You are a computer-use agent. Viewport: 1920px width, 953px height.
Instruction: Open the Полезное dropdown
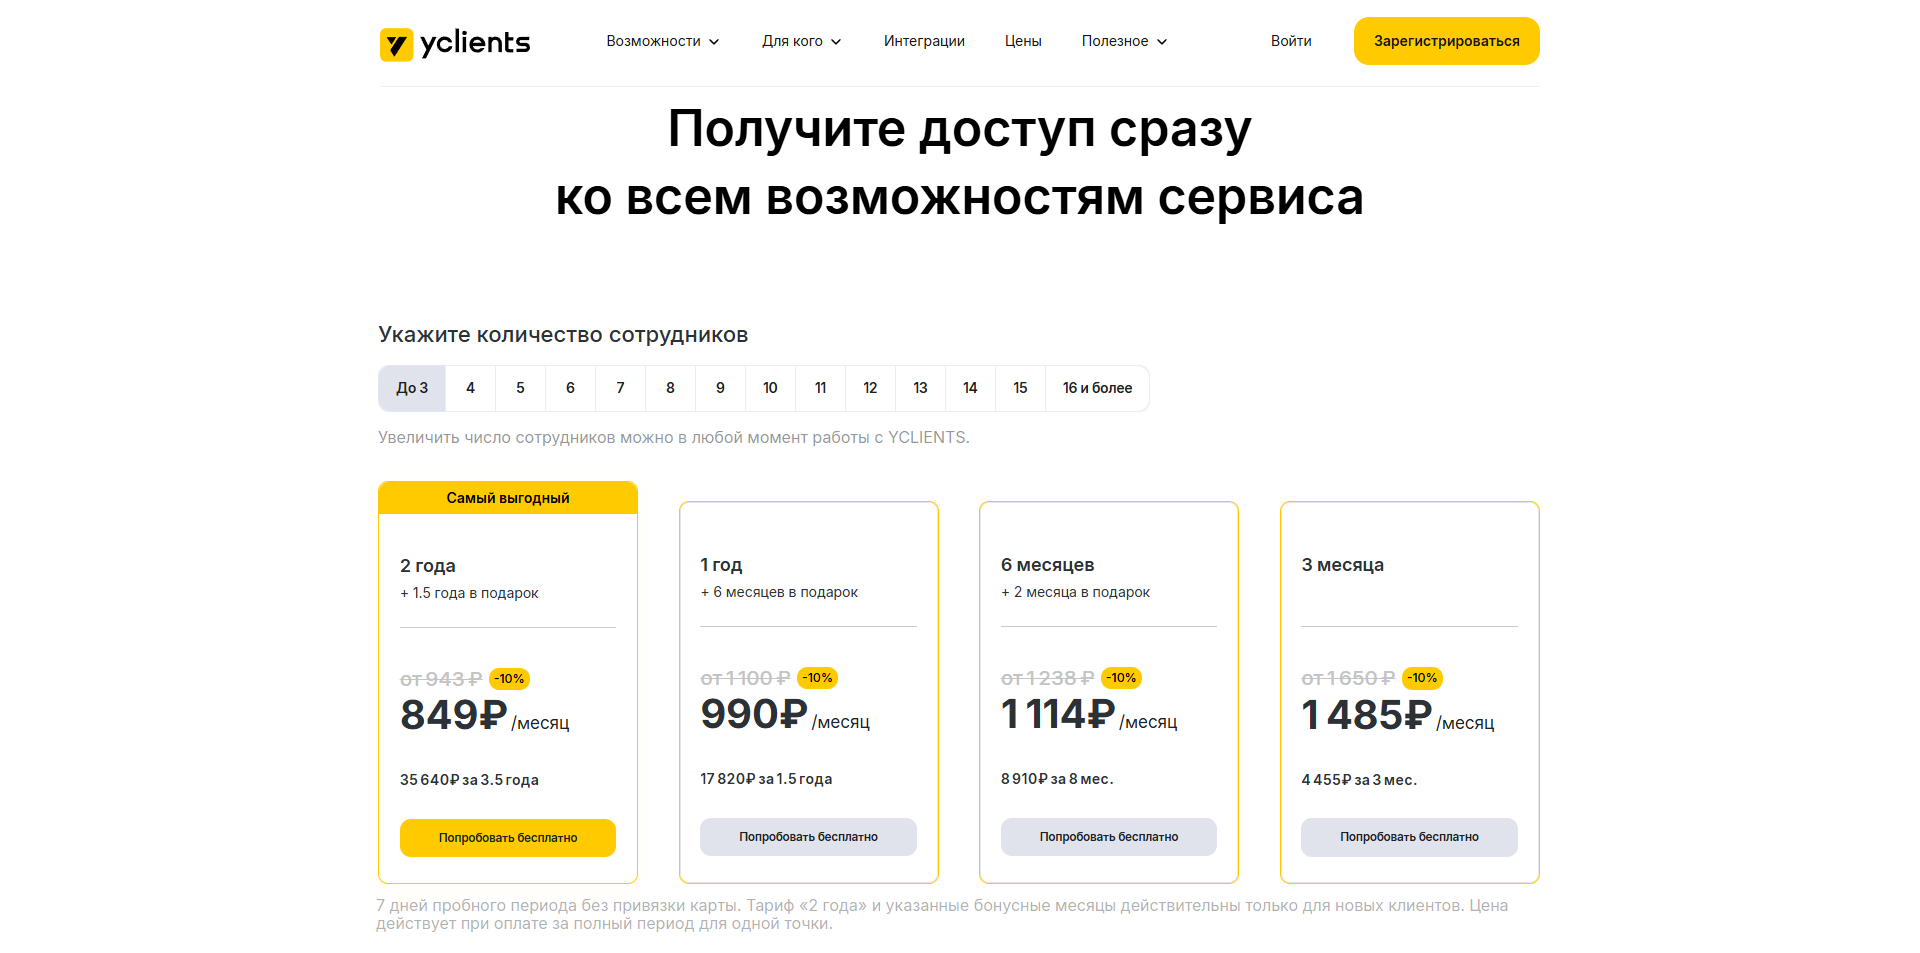click(1123, 41)
